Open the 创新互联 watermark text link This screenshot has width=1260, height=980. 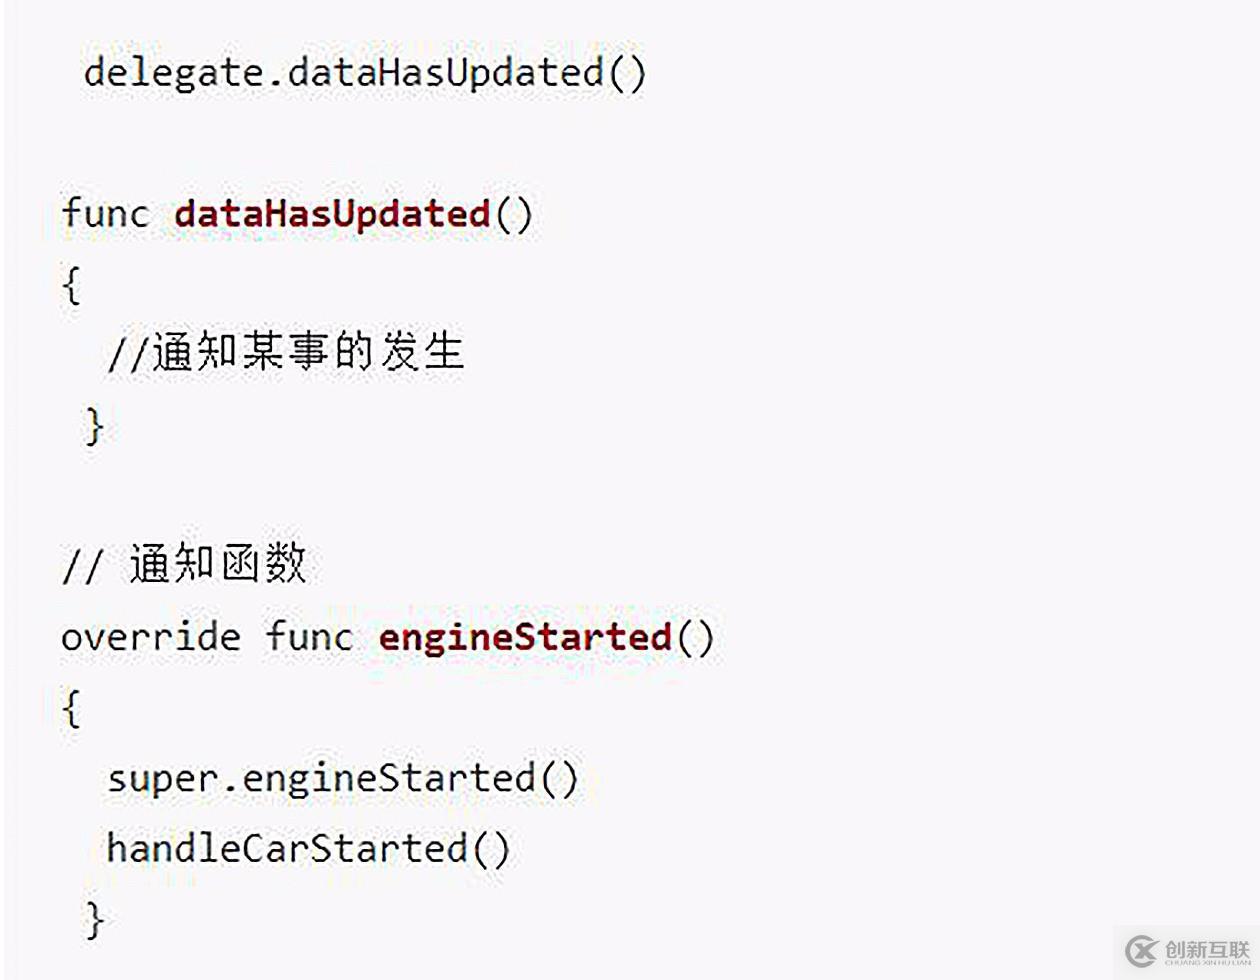[x=1207, y=950]
